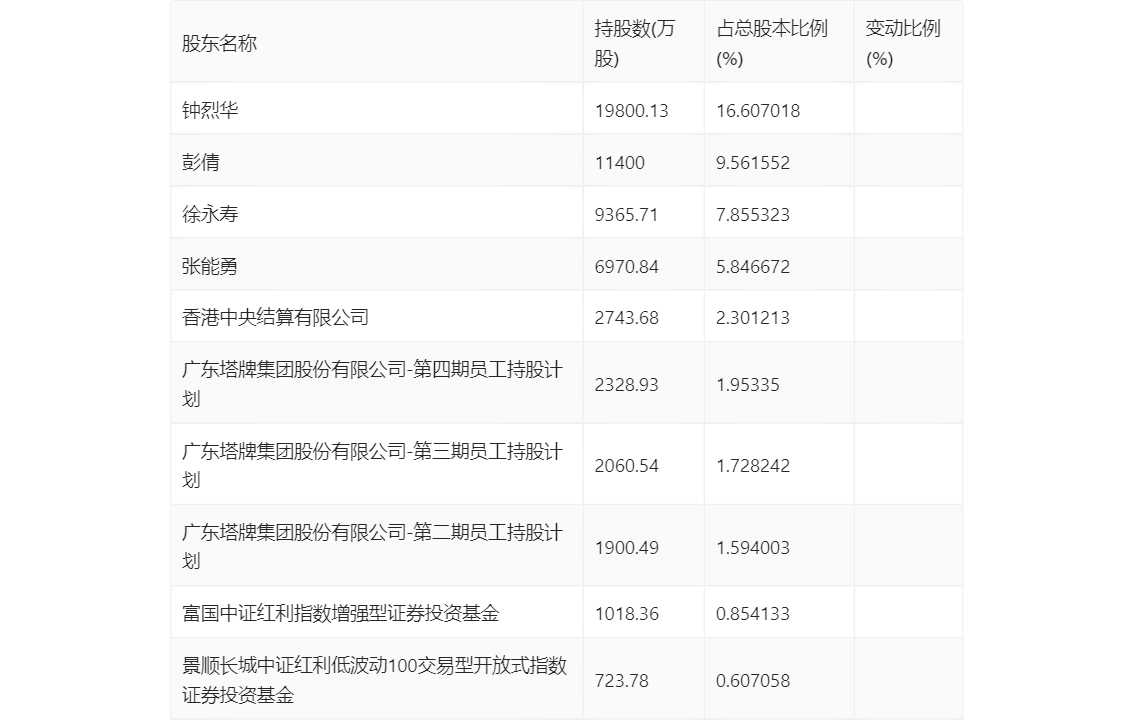Select the value 11400
1134x720 pixels.
pos(620,163)
